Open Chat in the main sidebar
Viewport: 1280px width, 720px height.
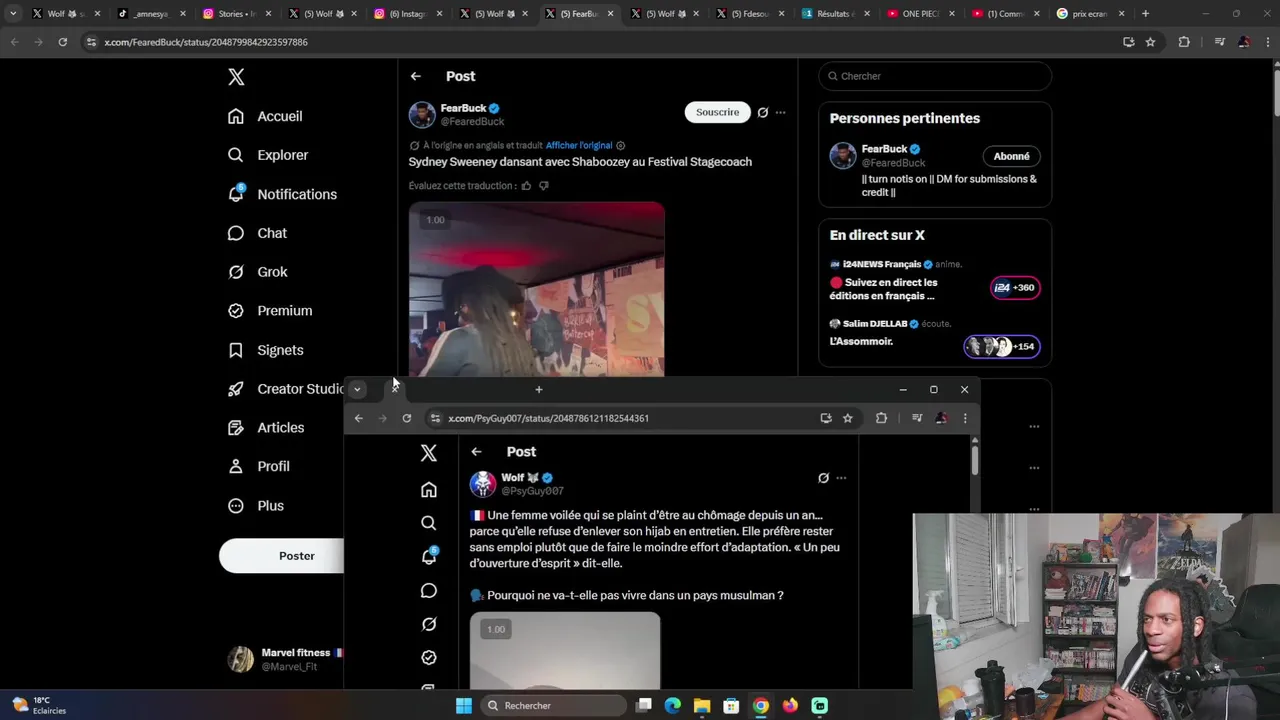(x=257, y=233)
